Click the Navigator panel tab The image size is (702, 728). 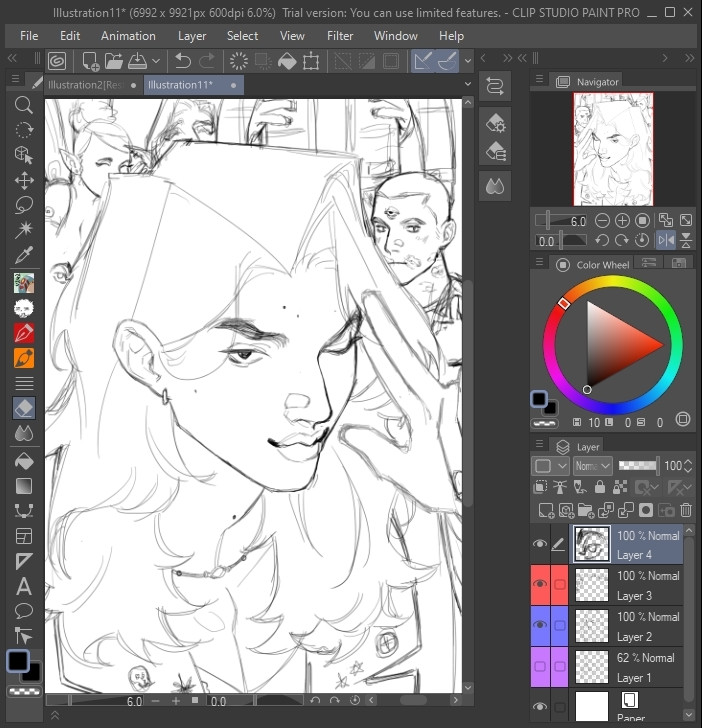pos(587,82)
